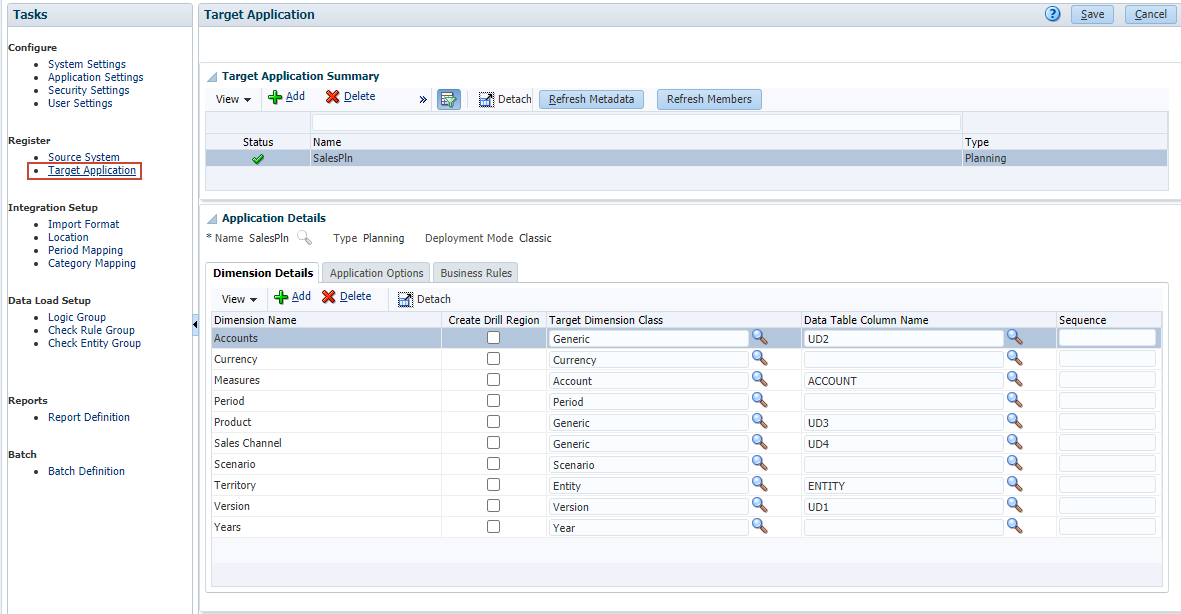Click Refresh Metadata
1181x614 pixels.
click(x=591, y=99)
